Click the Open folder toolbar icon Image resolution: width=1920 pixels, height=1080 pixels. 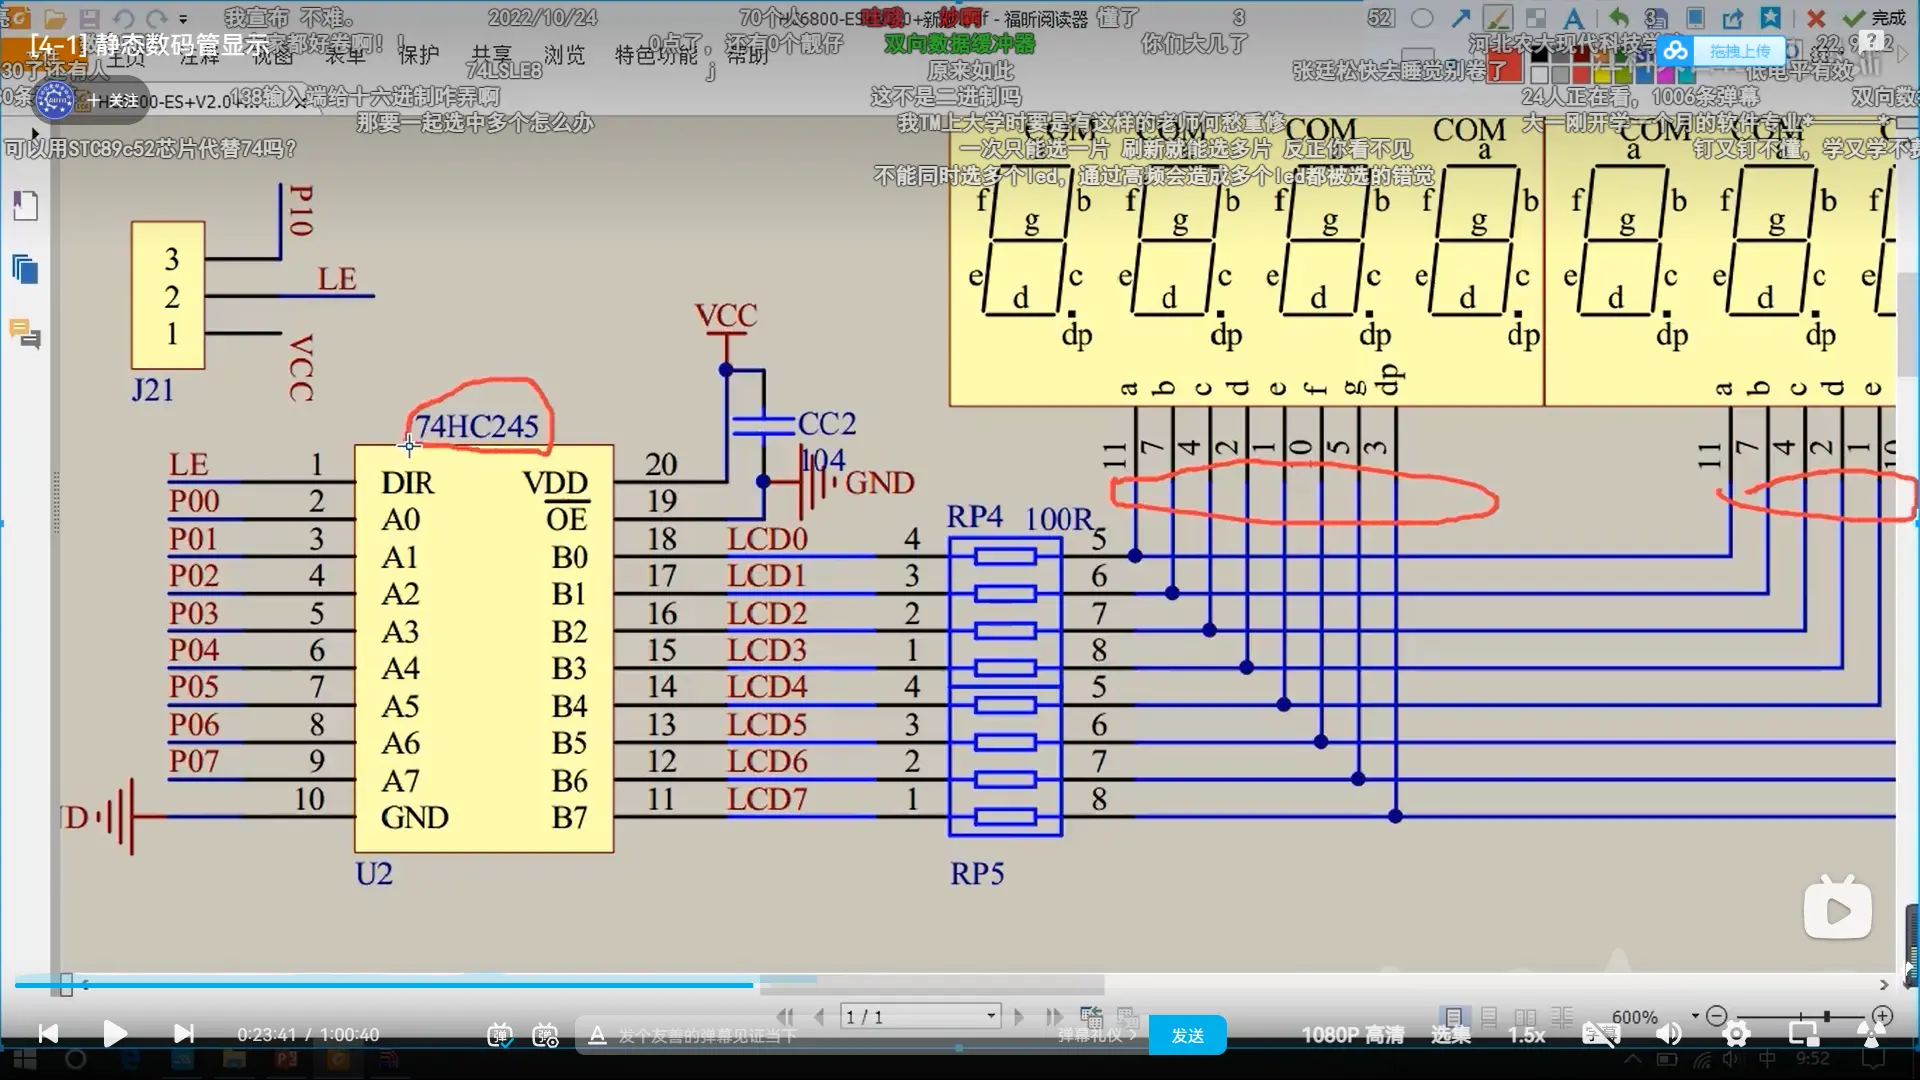click(x=55, y=18)
